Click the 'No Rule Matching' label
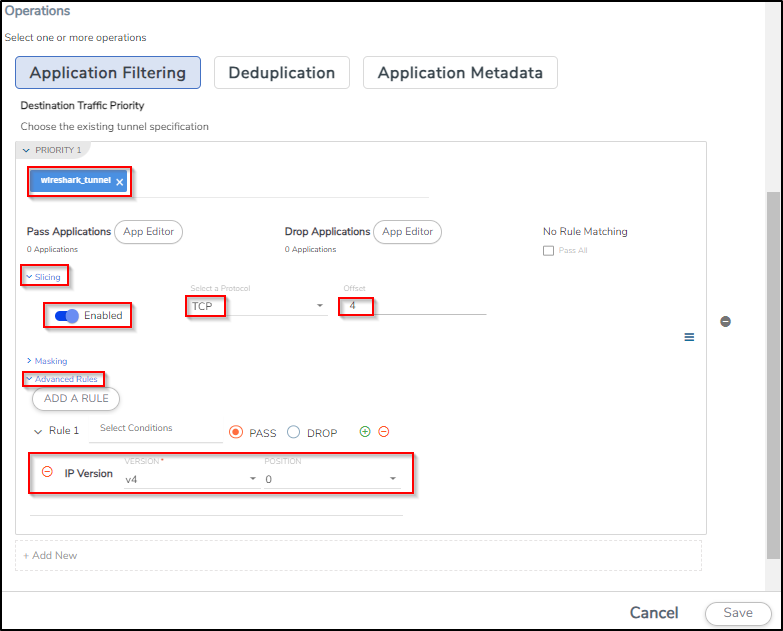The height and width of the screenshot is (631, 783). pyautogui.click(x=585, y=232)
